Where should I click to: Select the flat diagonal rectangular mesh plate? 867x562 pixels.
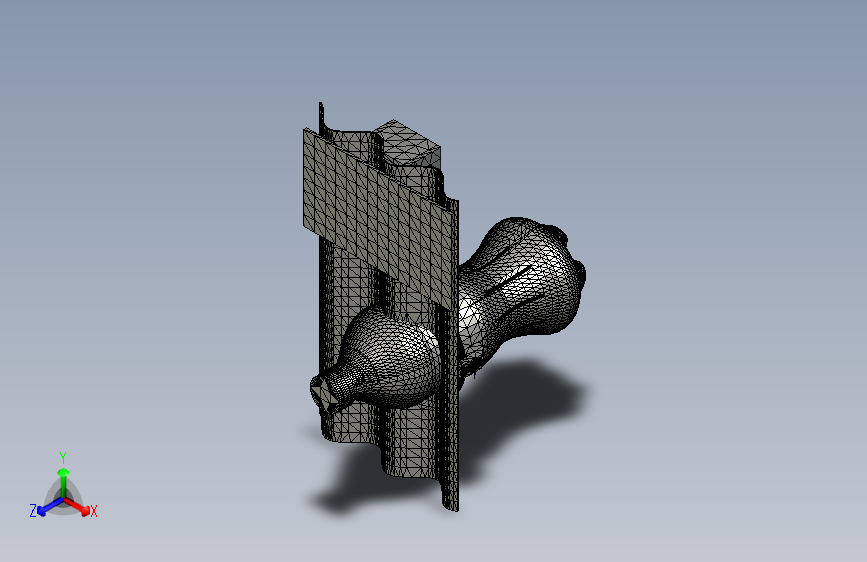[379, 218]
